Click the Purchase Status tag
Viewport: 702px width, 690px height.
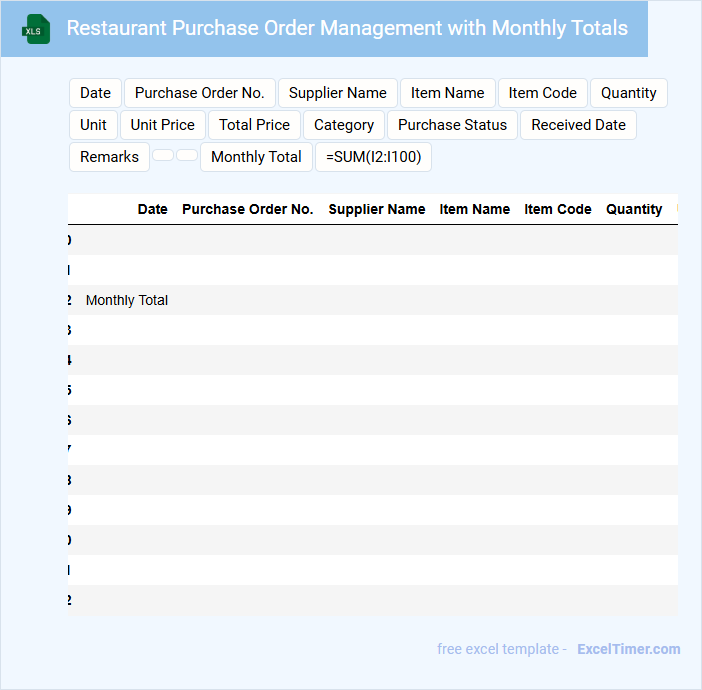pos(452,125)
